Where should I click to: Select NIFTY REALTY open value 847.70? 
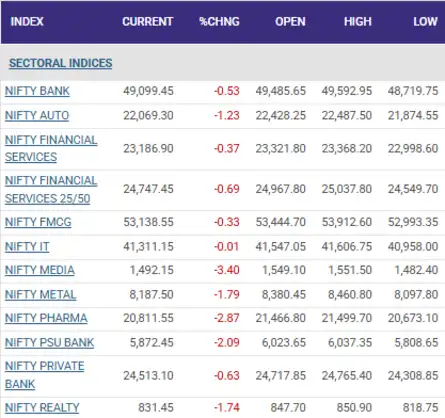(288, 408)
